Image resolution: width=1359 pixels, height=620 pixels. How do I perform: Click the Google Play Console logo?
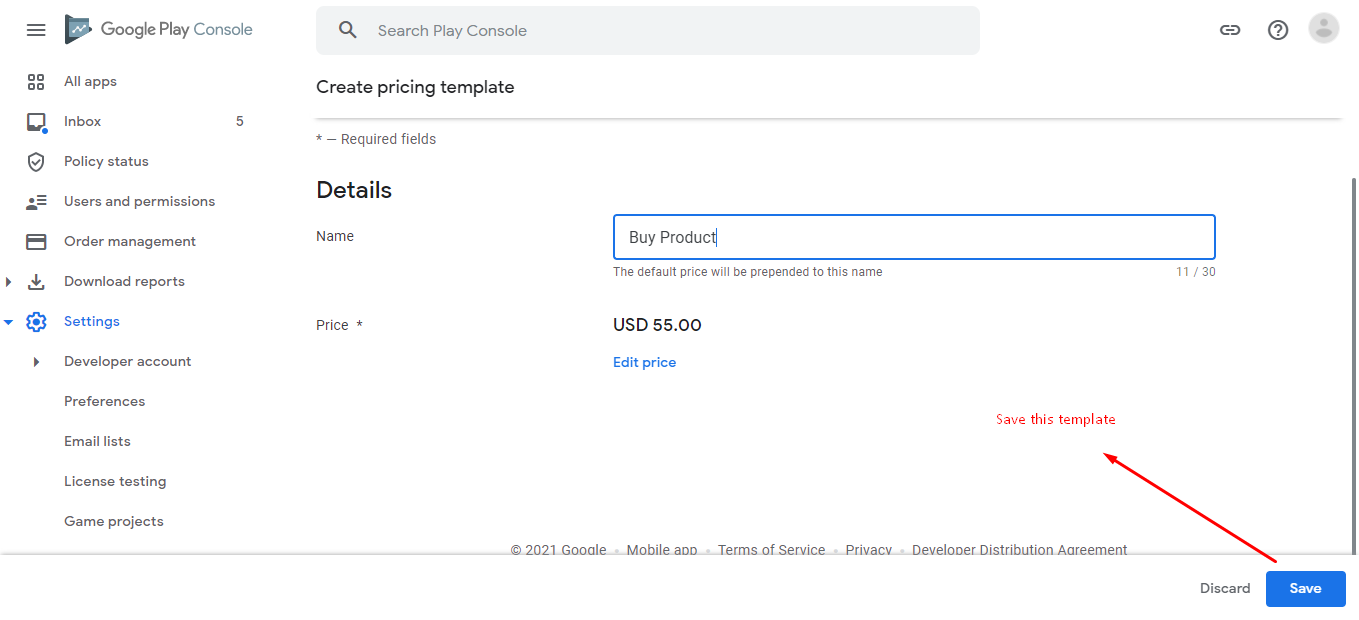click(160, 30)
